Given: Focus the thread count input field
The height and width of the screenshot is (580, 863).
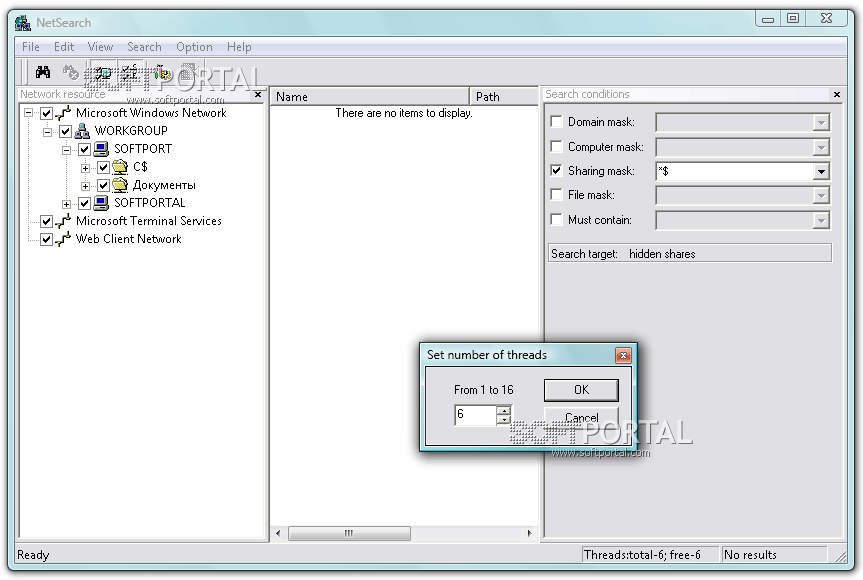Looking at the screenshot, I should [476, 415].
